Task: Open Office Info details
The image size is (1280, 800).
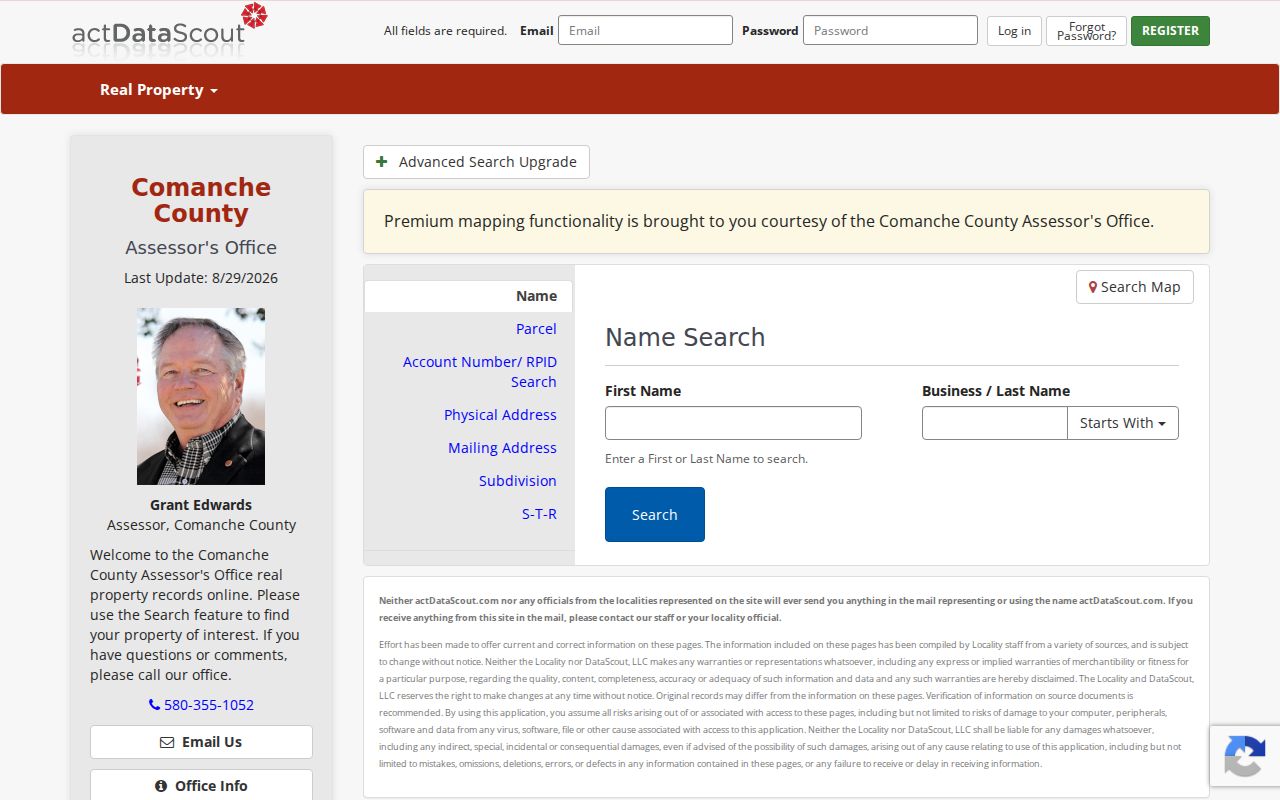Action: [201, 785]
